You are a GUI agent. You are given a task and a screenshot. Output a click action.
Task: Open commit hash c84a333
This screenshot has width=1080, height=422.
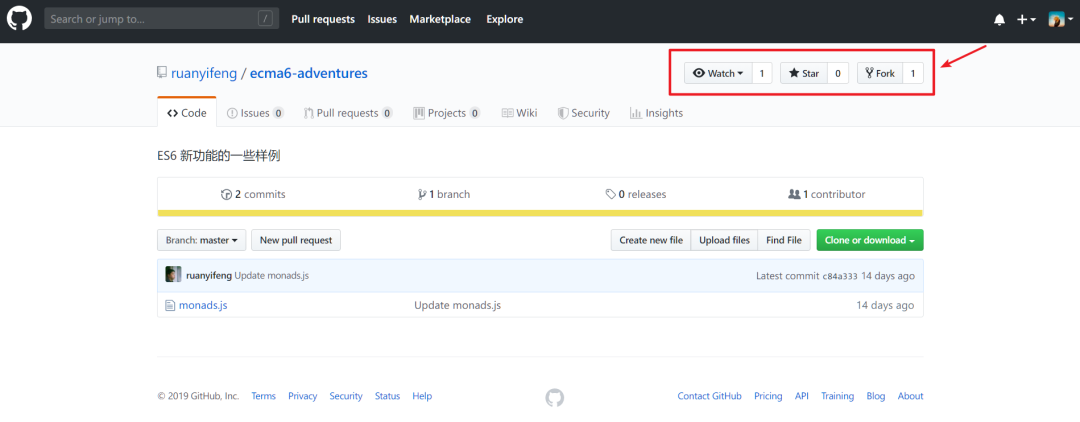coord(840,276)
